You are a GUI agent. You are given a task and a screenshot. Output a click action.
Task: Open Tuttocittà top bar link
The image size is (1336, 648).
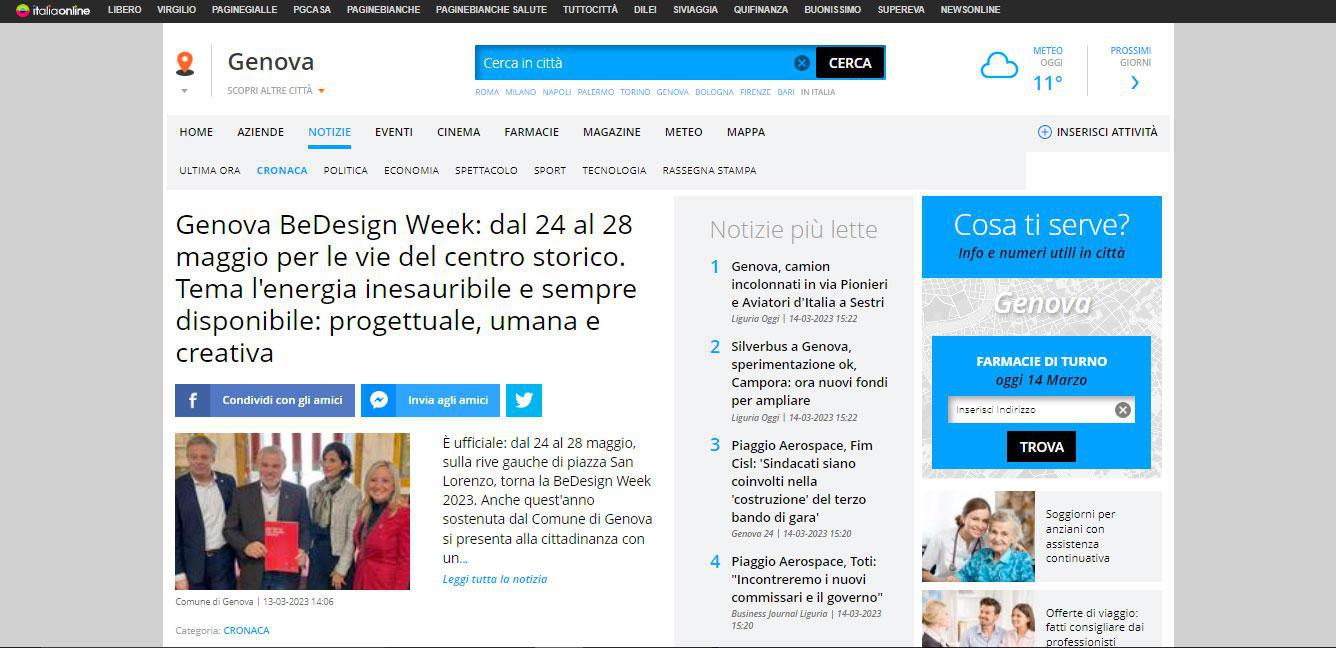(x=590, y=10)
